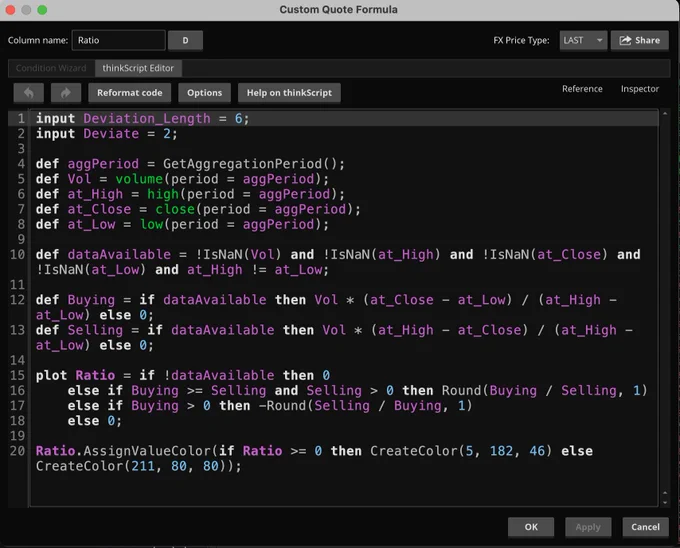
Task: Click line number 1 in gutter
Action: click(21, 118)
